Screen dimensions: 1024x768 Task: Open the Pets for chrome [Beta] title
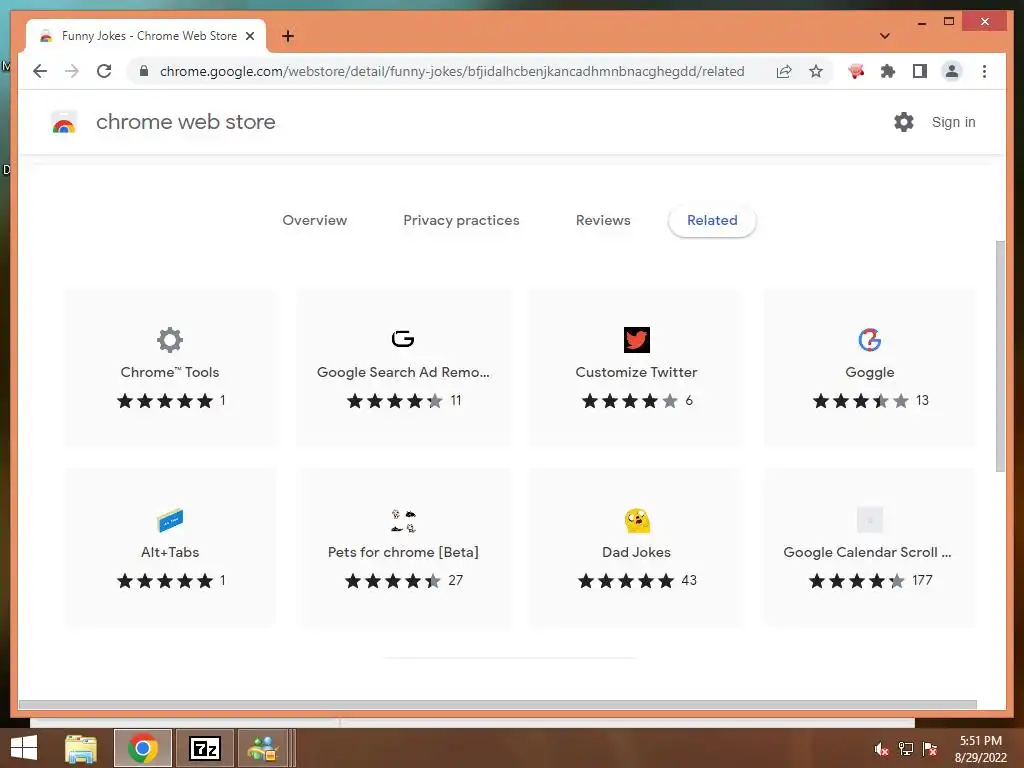point(403,552)
